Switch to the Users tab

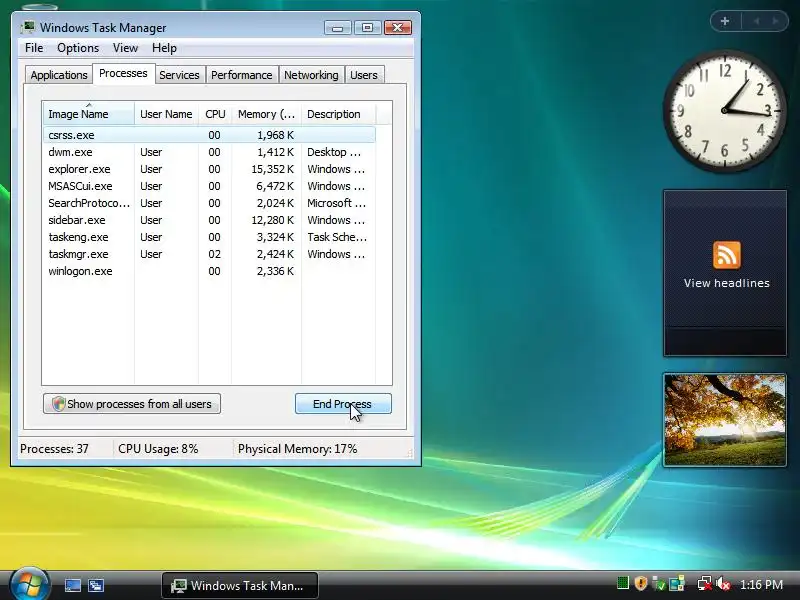pos(364,75)
